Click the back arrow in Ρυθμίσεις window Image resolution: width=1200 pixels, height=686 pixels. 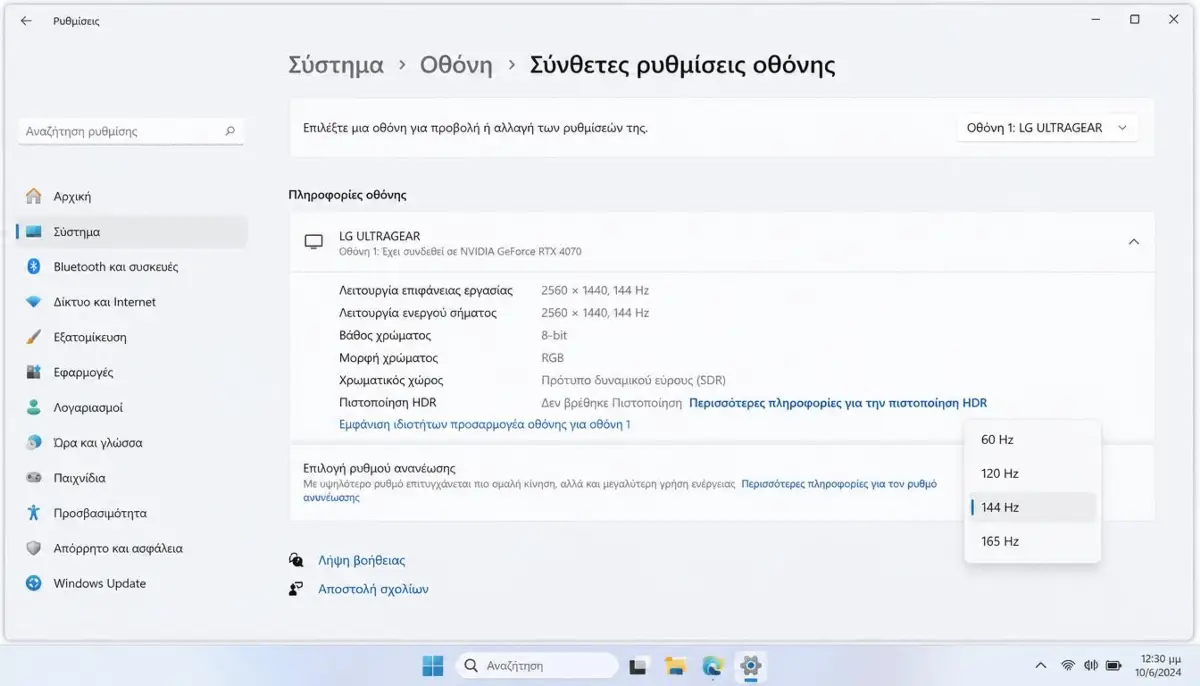coord(26,20)
